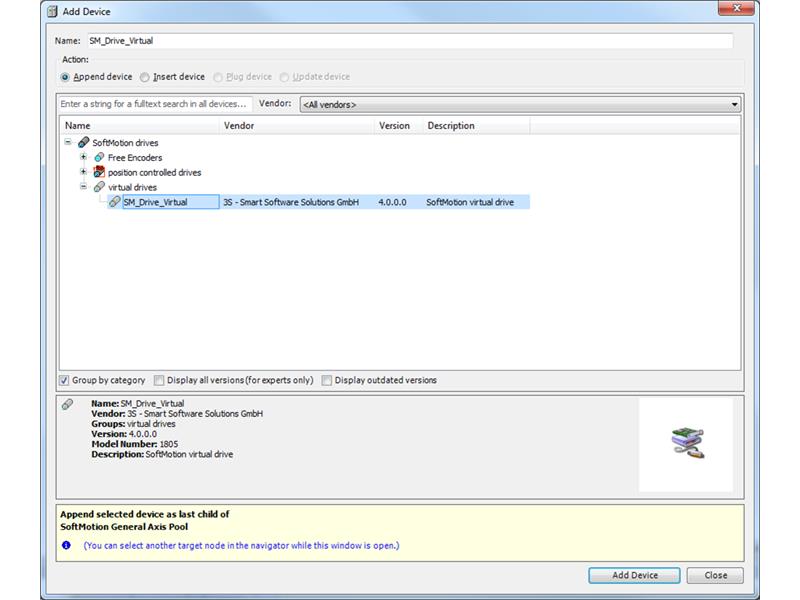Sort by the Description column header
Image resolution: width=800 pixels, height=600 pixels.
click(x=477, y=126)
